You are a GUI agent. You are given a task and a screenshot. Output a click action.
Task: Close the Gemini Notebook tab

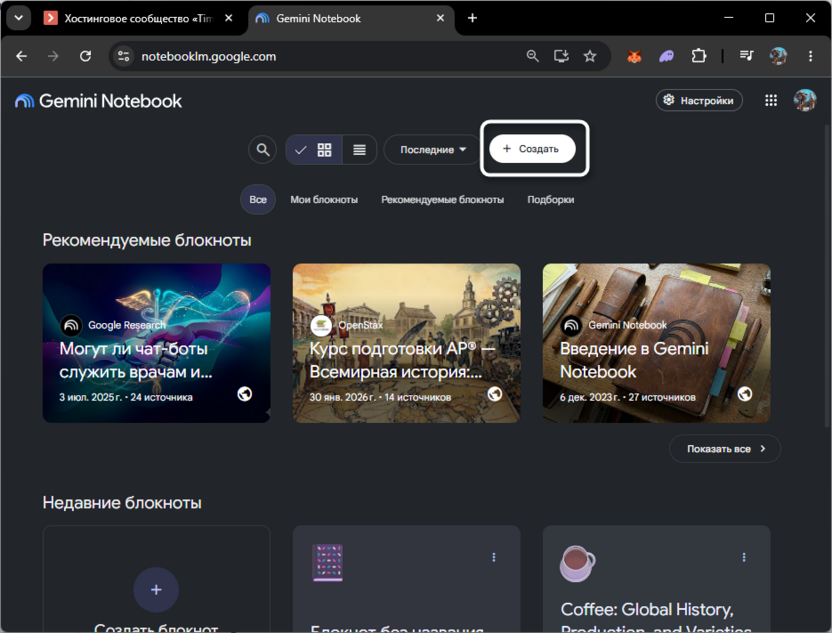440,18
